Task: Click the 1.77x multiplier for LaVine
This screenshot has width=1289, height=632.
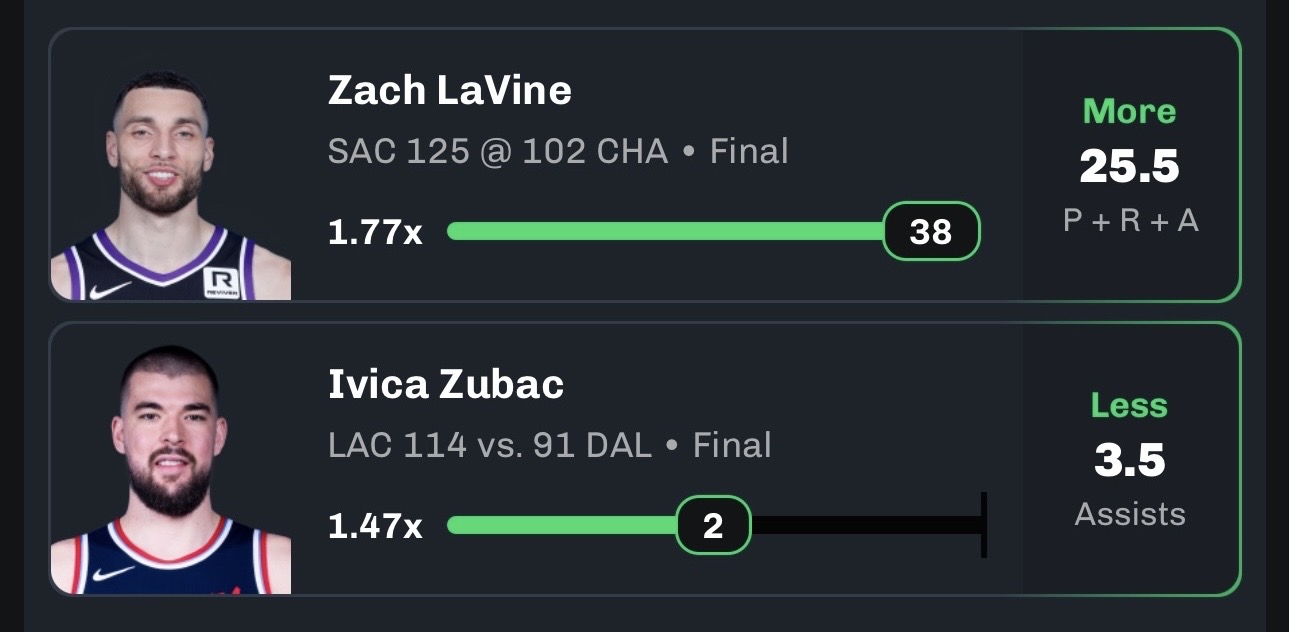Action: pos(375,233)
